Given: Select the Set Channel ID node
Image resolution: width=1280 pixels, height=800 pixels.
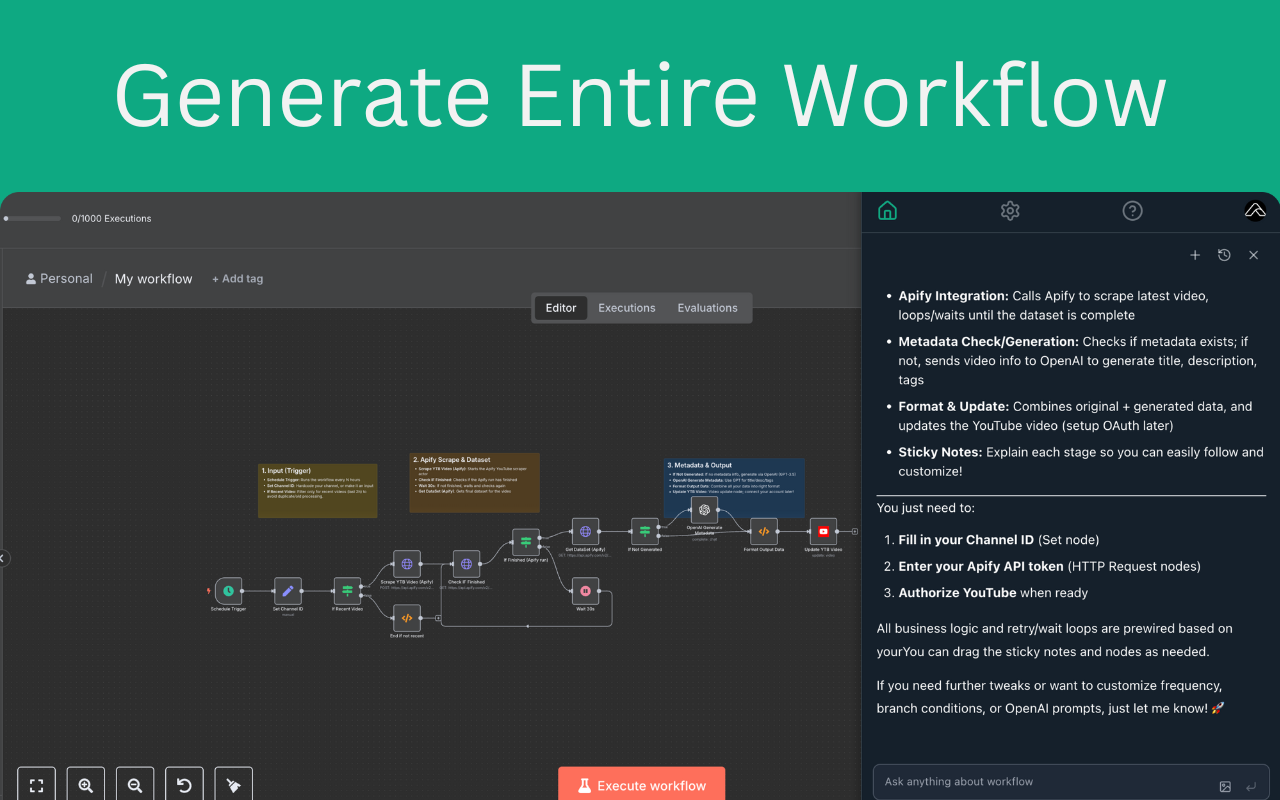Looking at the screenshot, I should 288,591.
